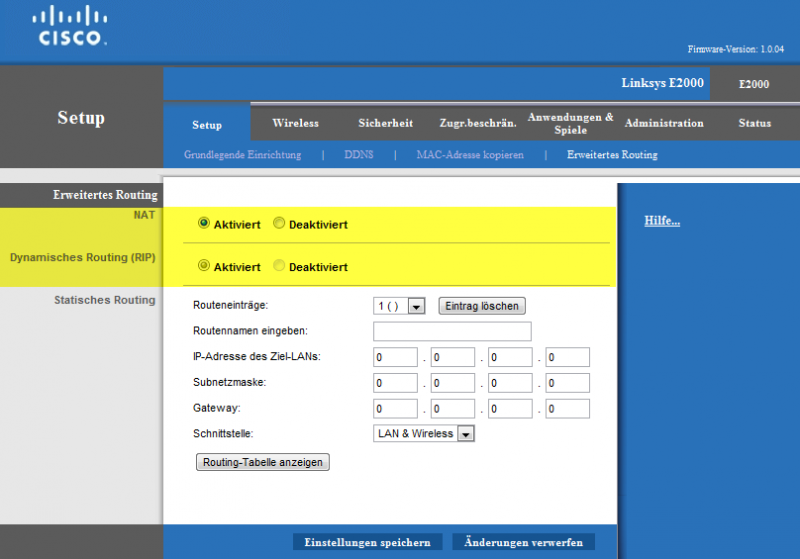Click first octet field of Gateway
Image resolution: width=800 pixels, height=559 pixels.
[x=395, y=408]
